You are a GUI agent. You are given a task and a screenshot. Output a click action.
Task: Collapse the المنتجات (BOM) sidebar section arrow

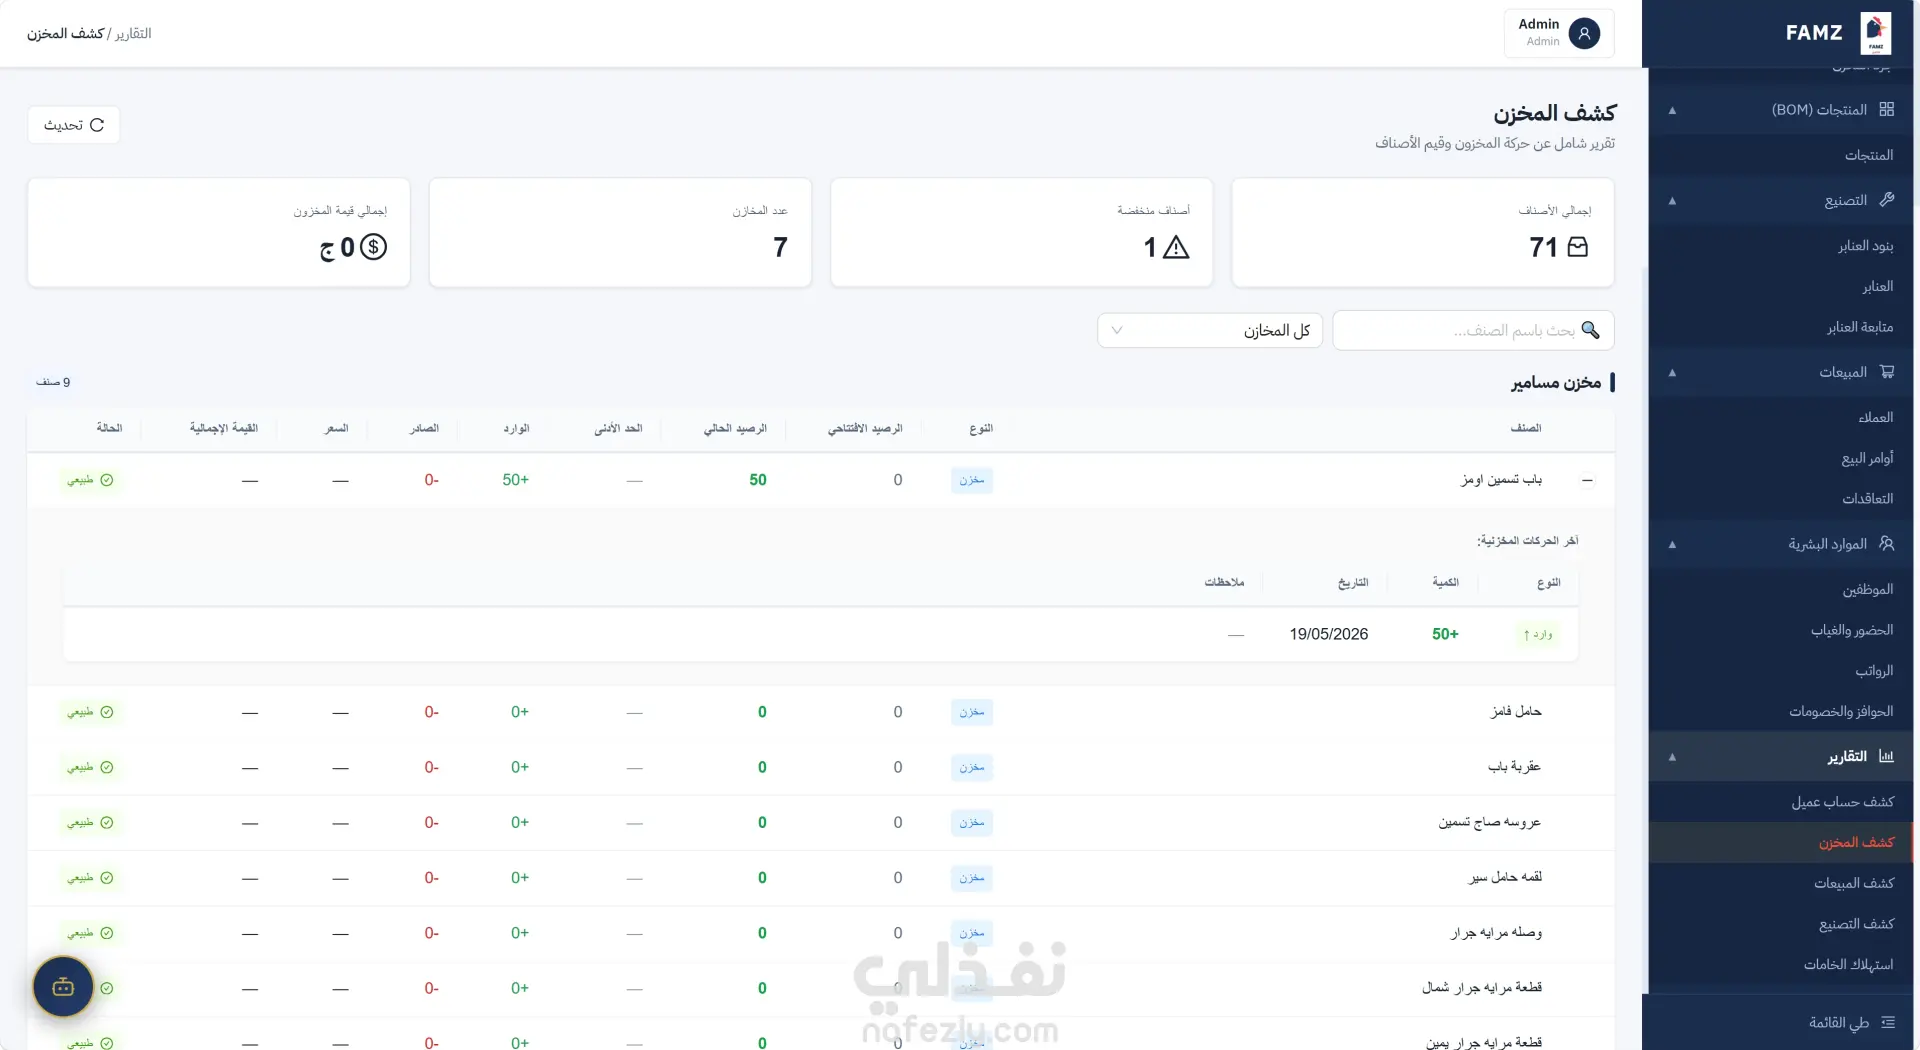1672,110
